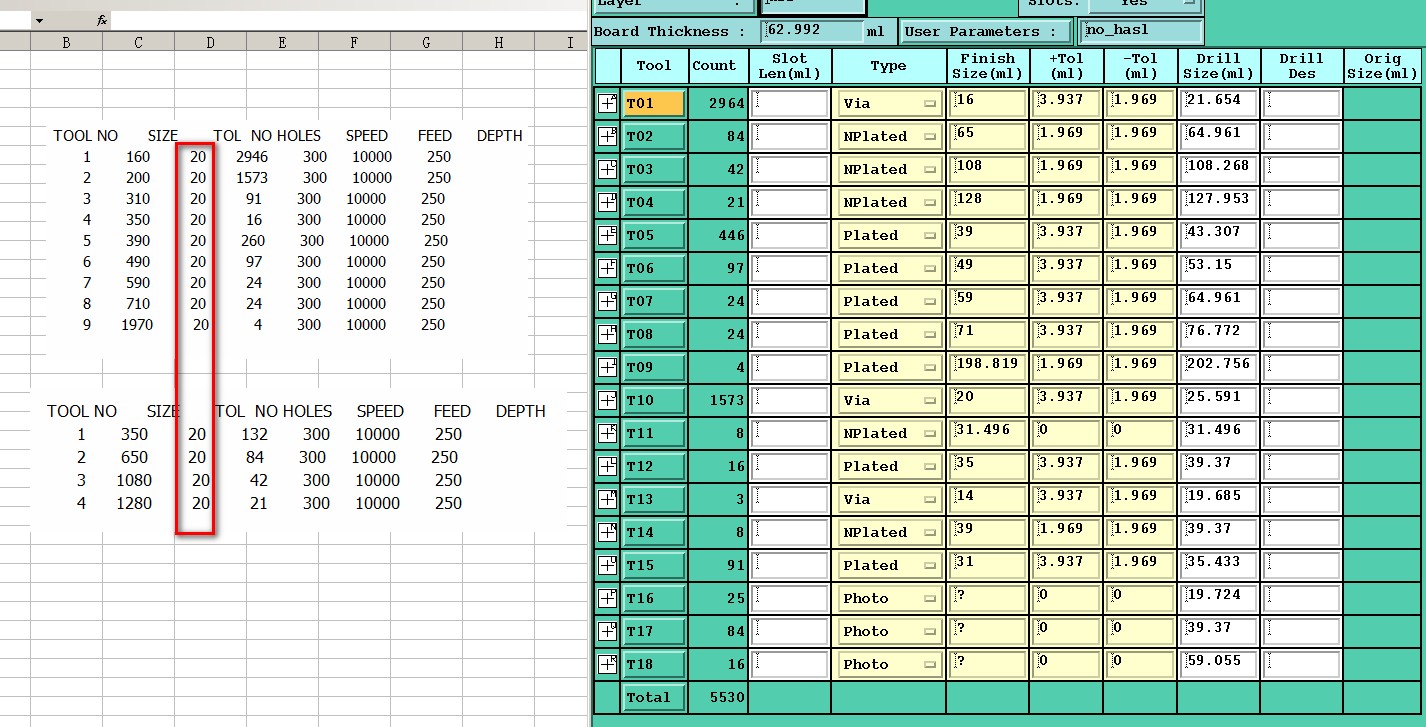Screen dimensions: 1426x727
Task: Select the T05 tool button
Action: (654, 235)
